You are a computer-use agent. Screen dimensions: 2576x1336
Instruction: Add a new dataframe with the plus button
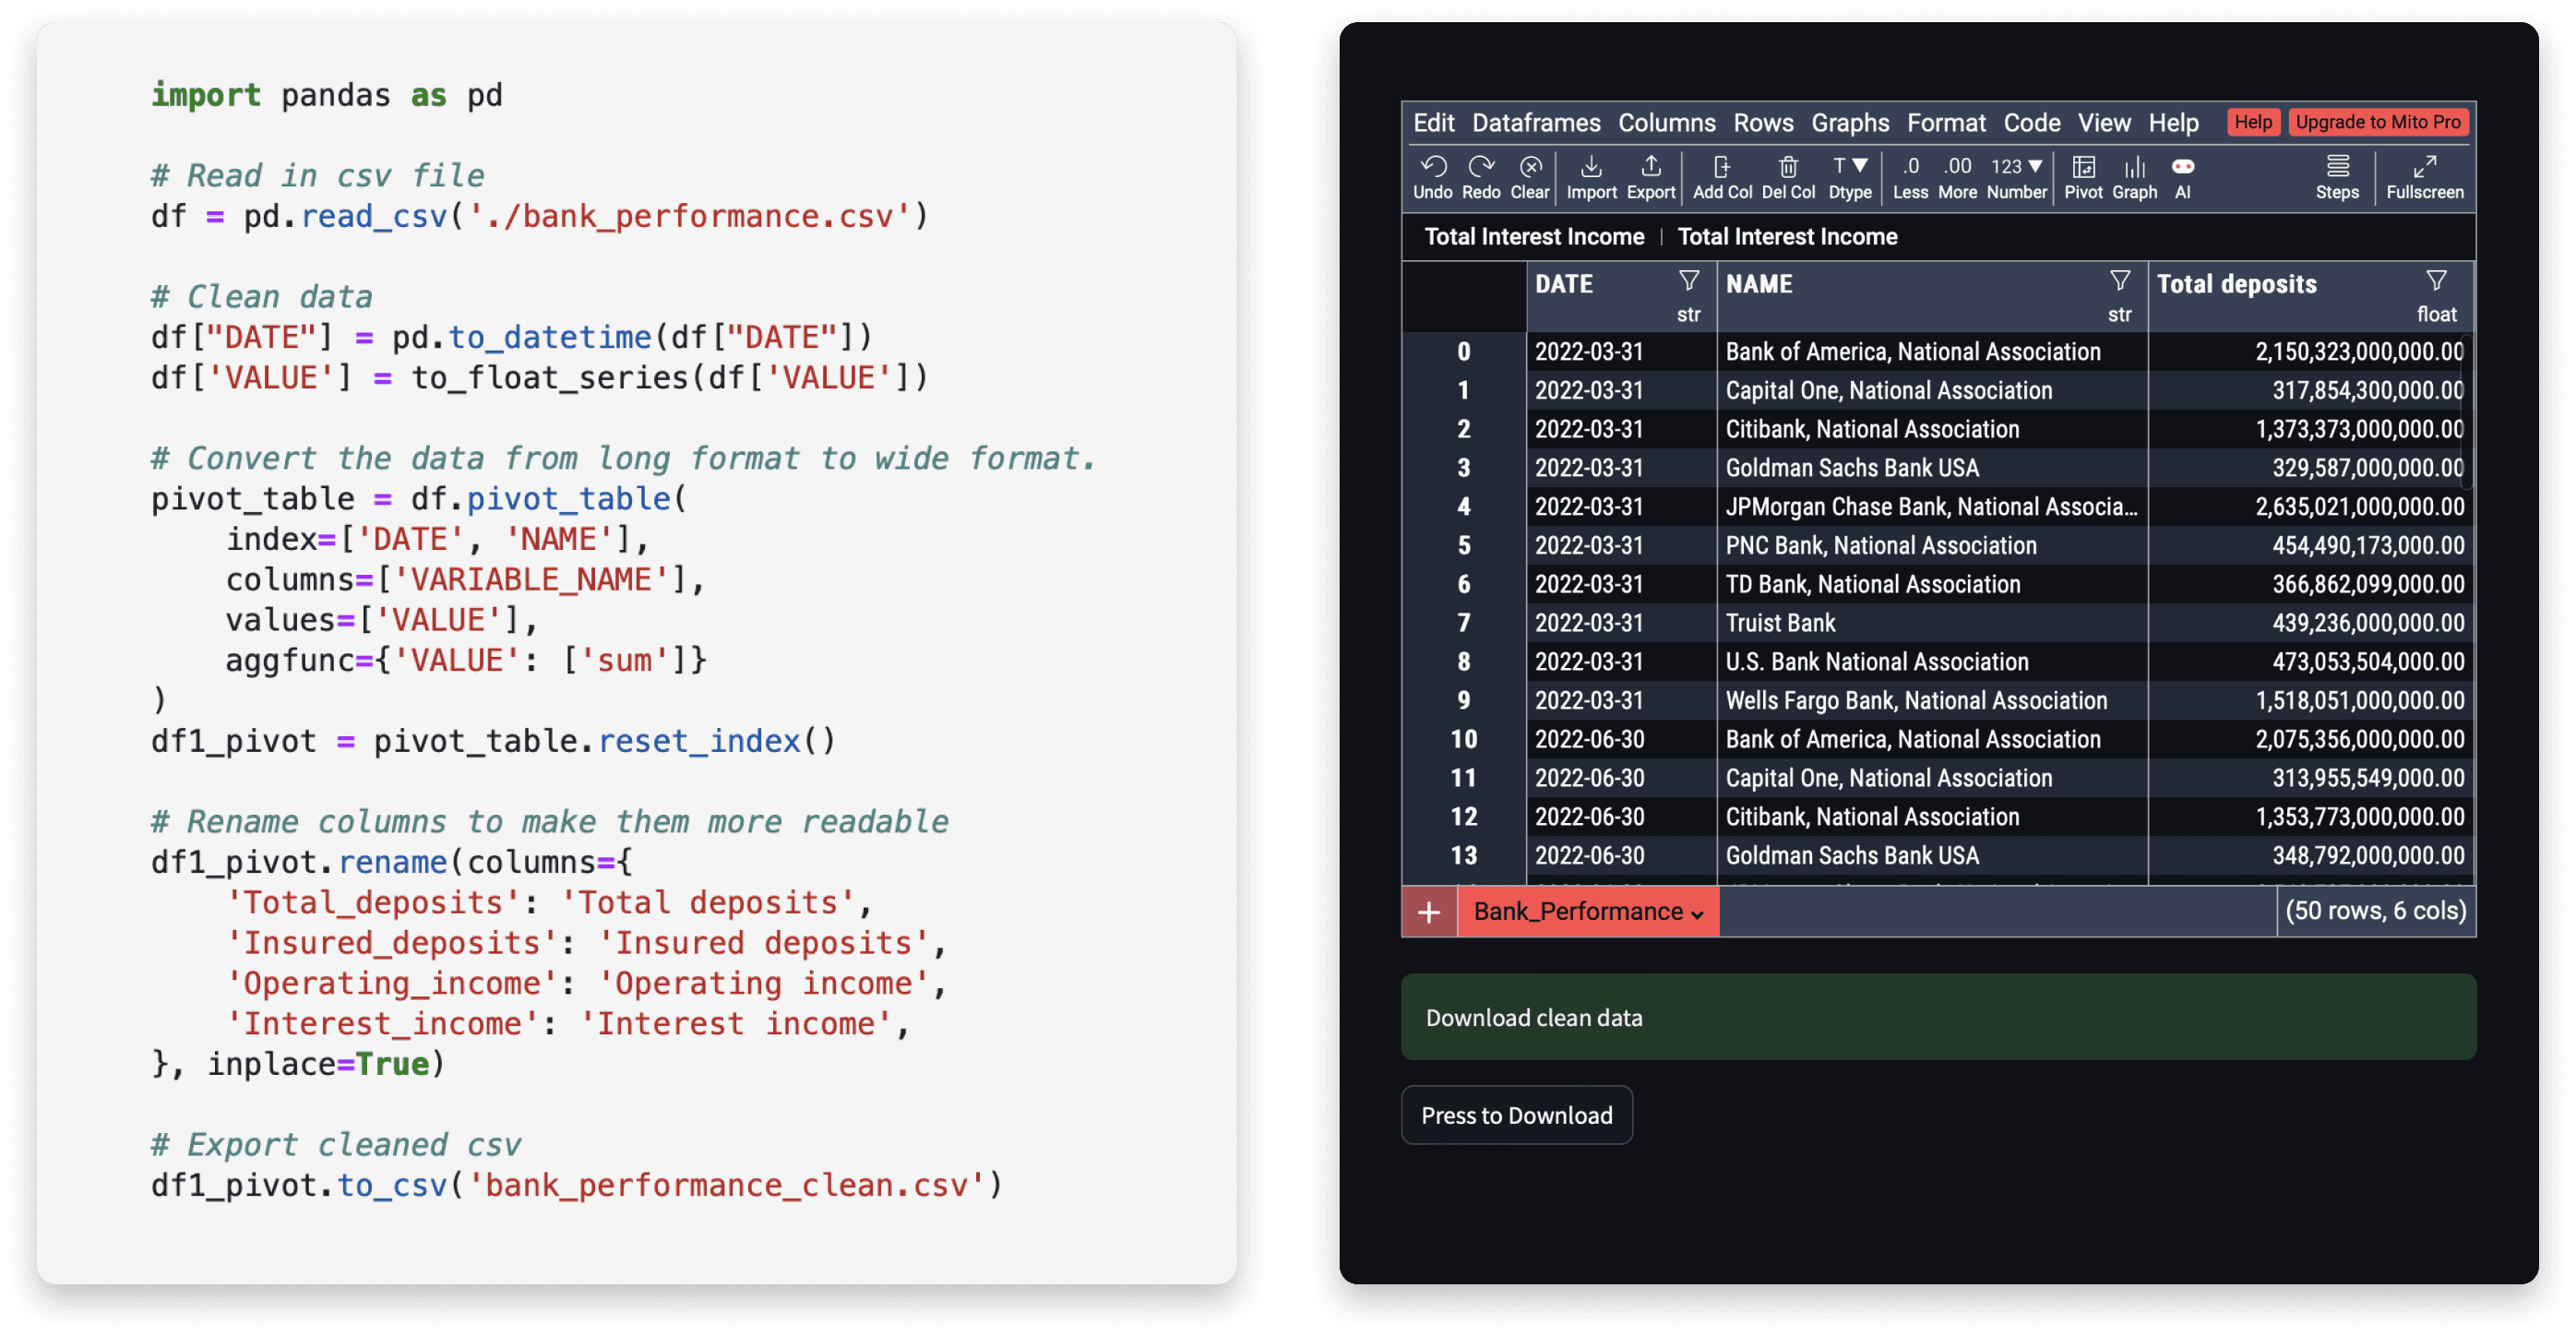(1429, 912)
